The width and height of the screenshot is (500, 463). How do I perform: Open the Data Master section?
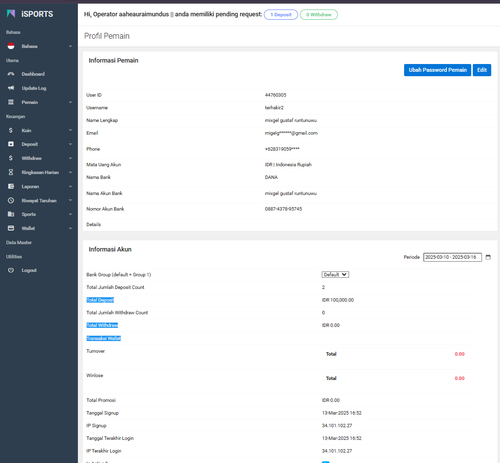point(19,242)
